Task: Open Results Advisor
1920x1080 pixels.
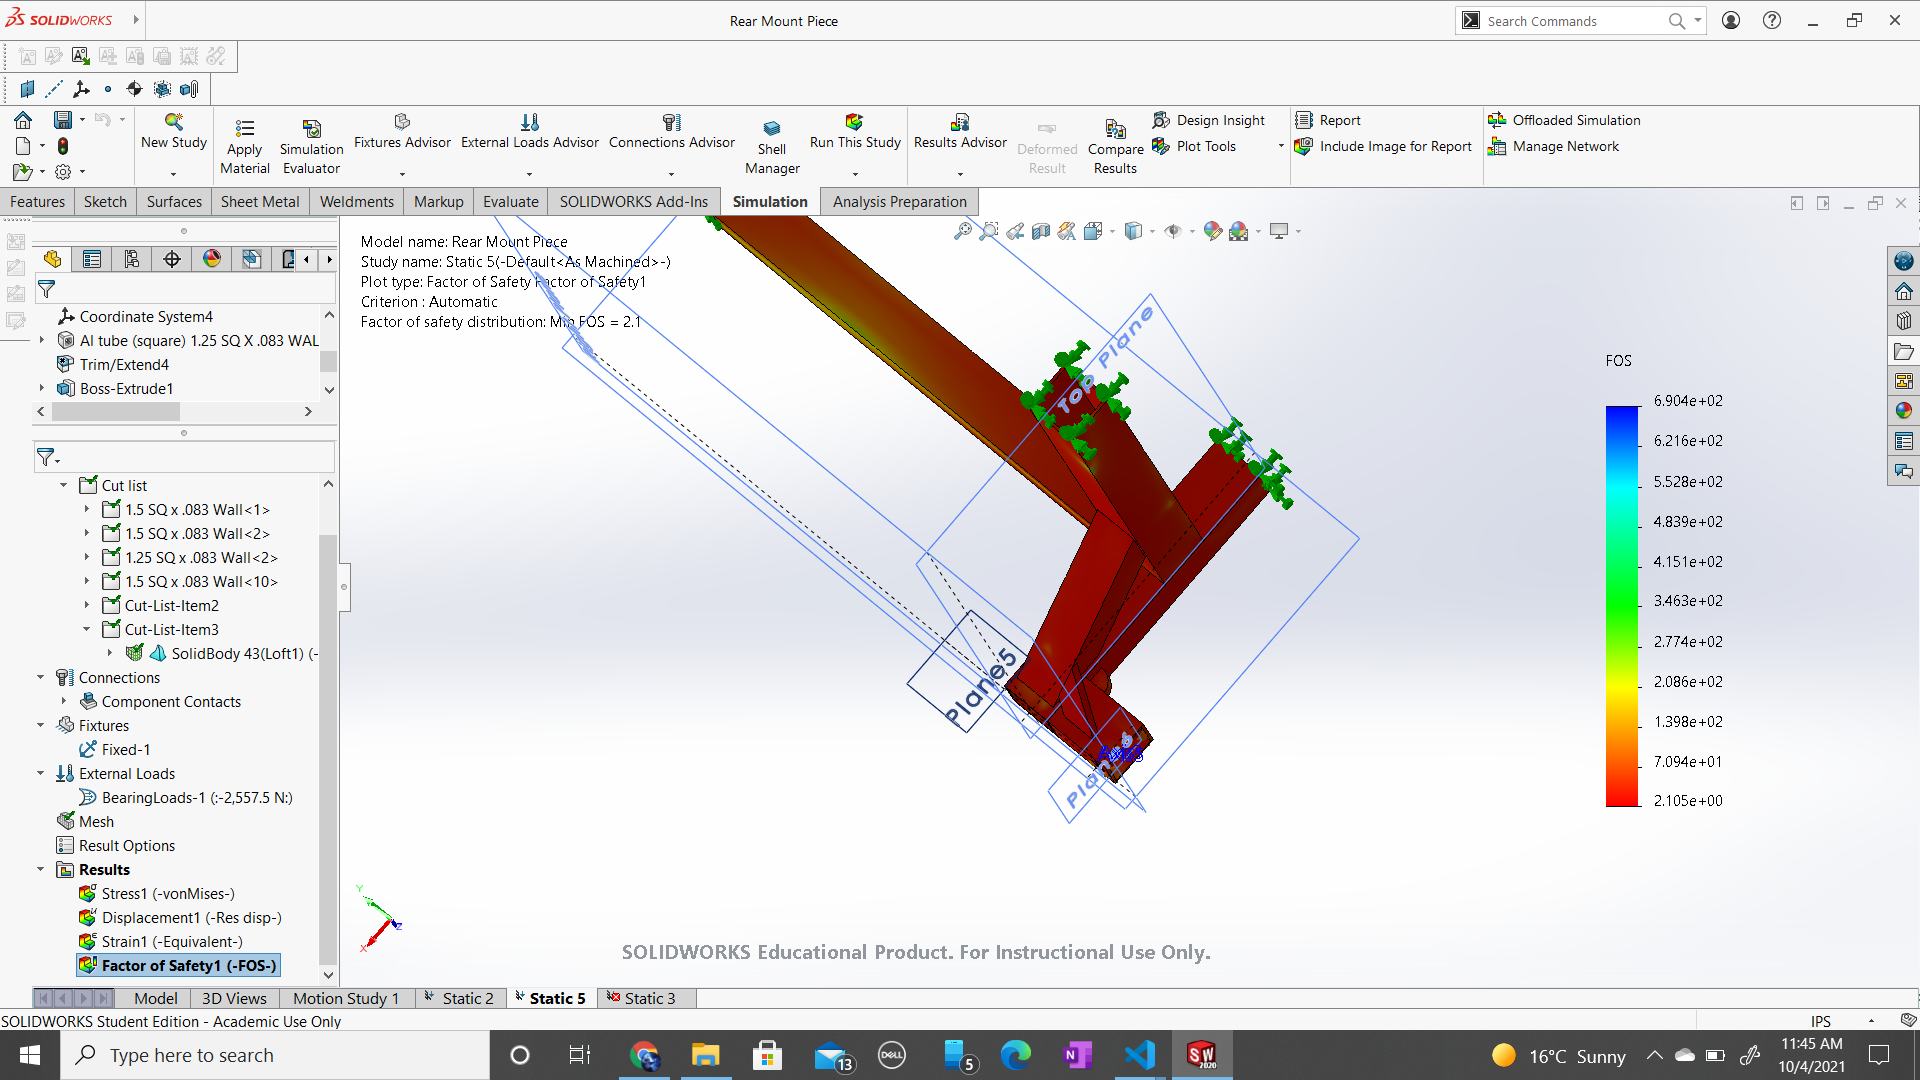Action: click(960, 131)
